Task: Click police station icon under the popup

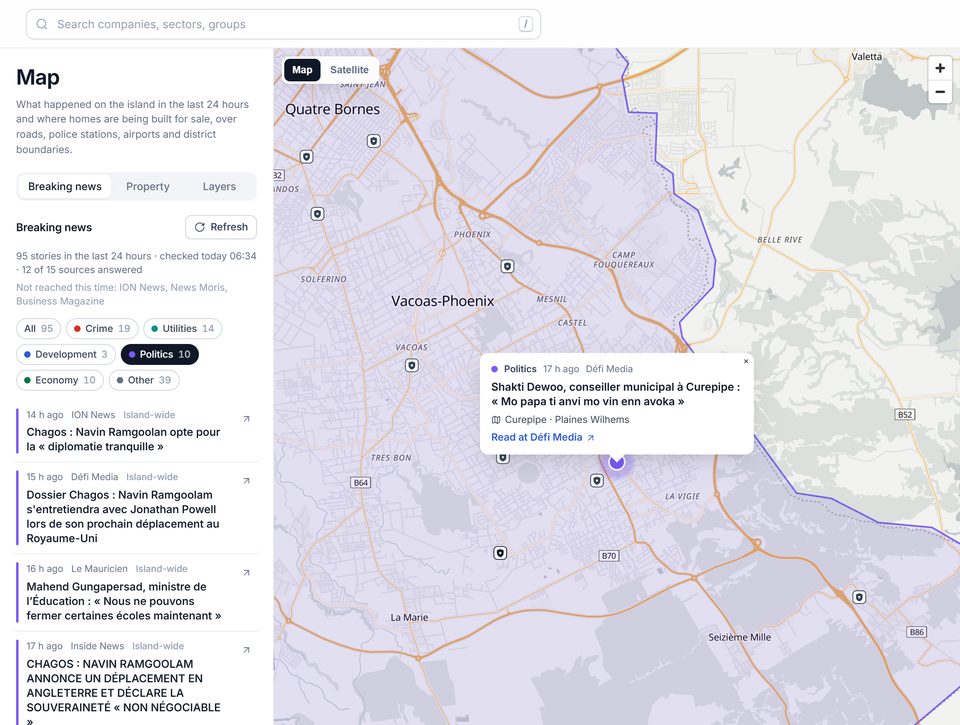Action: (x=503, y=458)
